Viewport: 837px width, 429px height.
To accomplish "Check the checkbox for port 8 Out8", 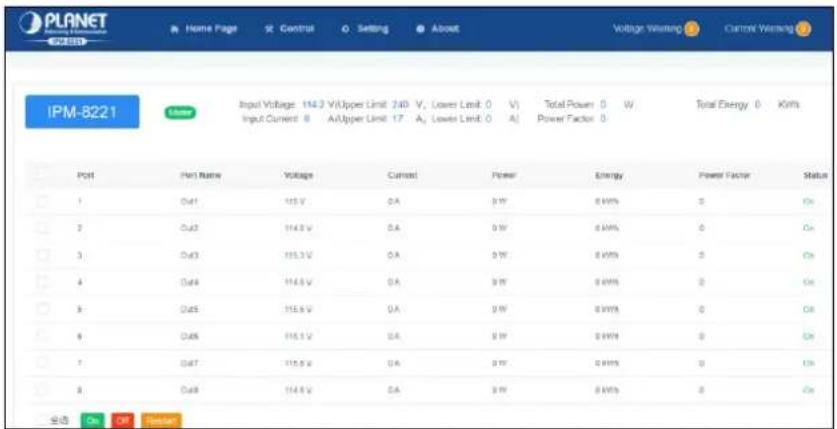I will (43, 389).
